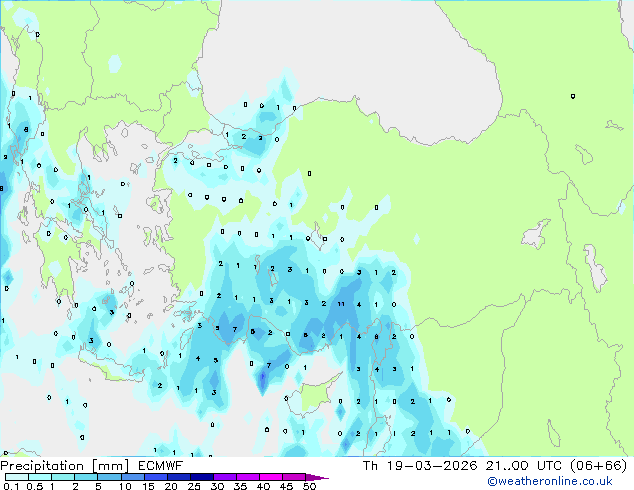Select the legend swatch between 5 and 10
This screenshot has width=634, height=490.
(109, 477)
